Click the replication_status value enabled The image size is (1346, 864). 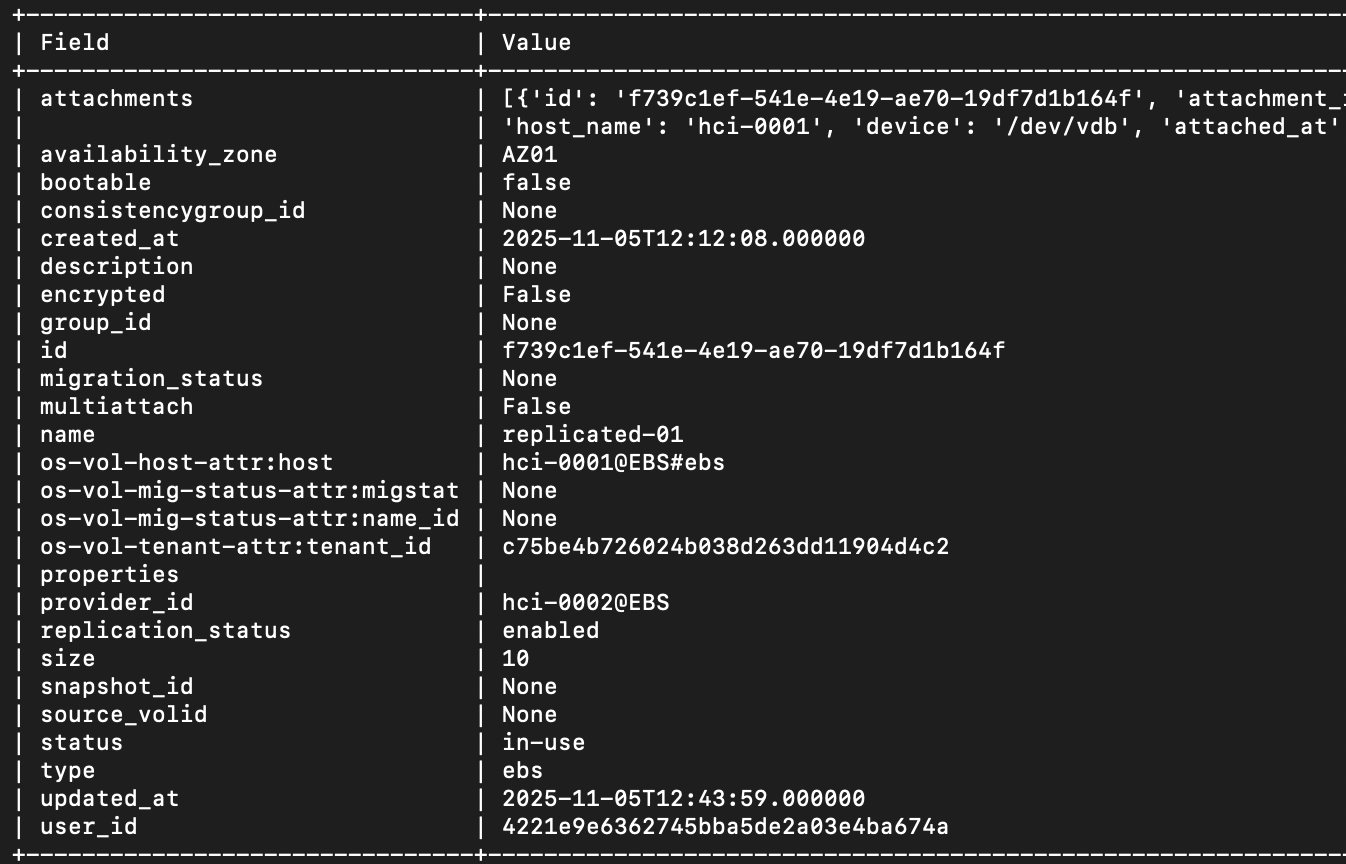coord(550,631)
